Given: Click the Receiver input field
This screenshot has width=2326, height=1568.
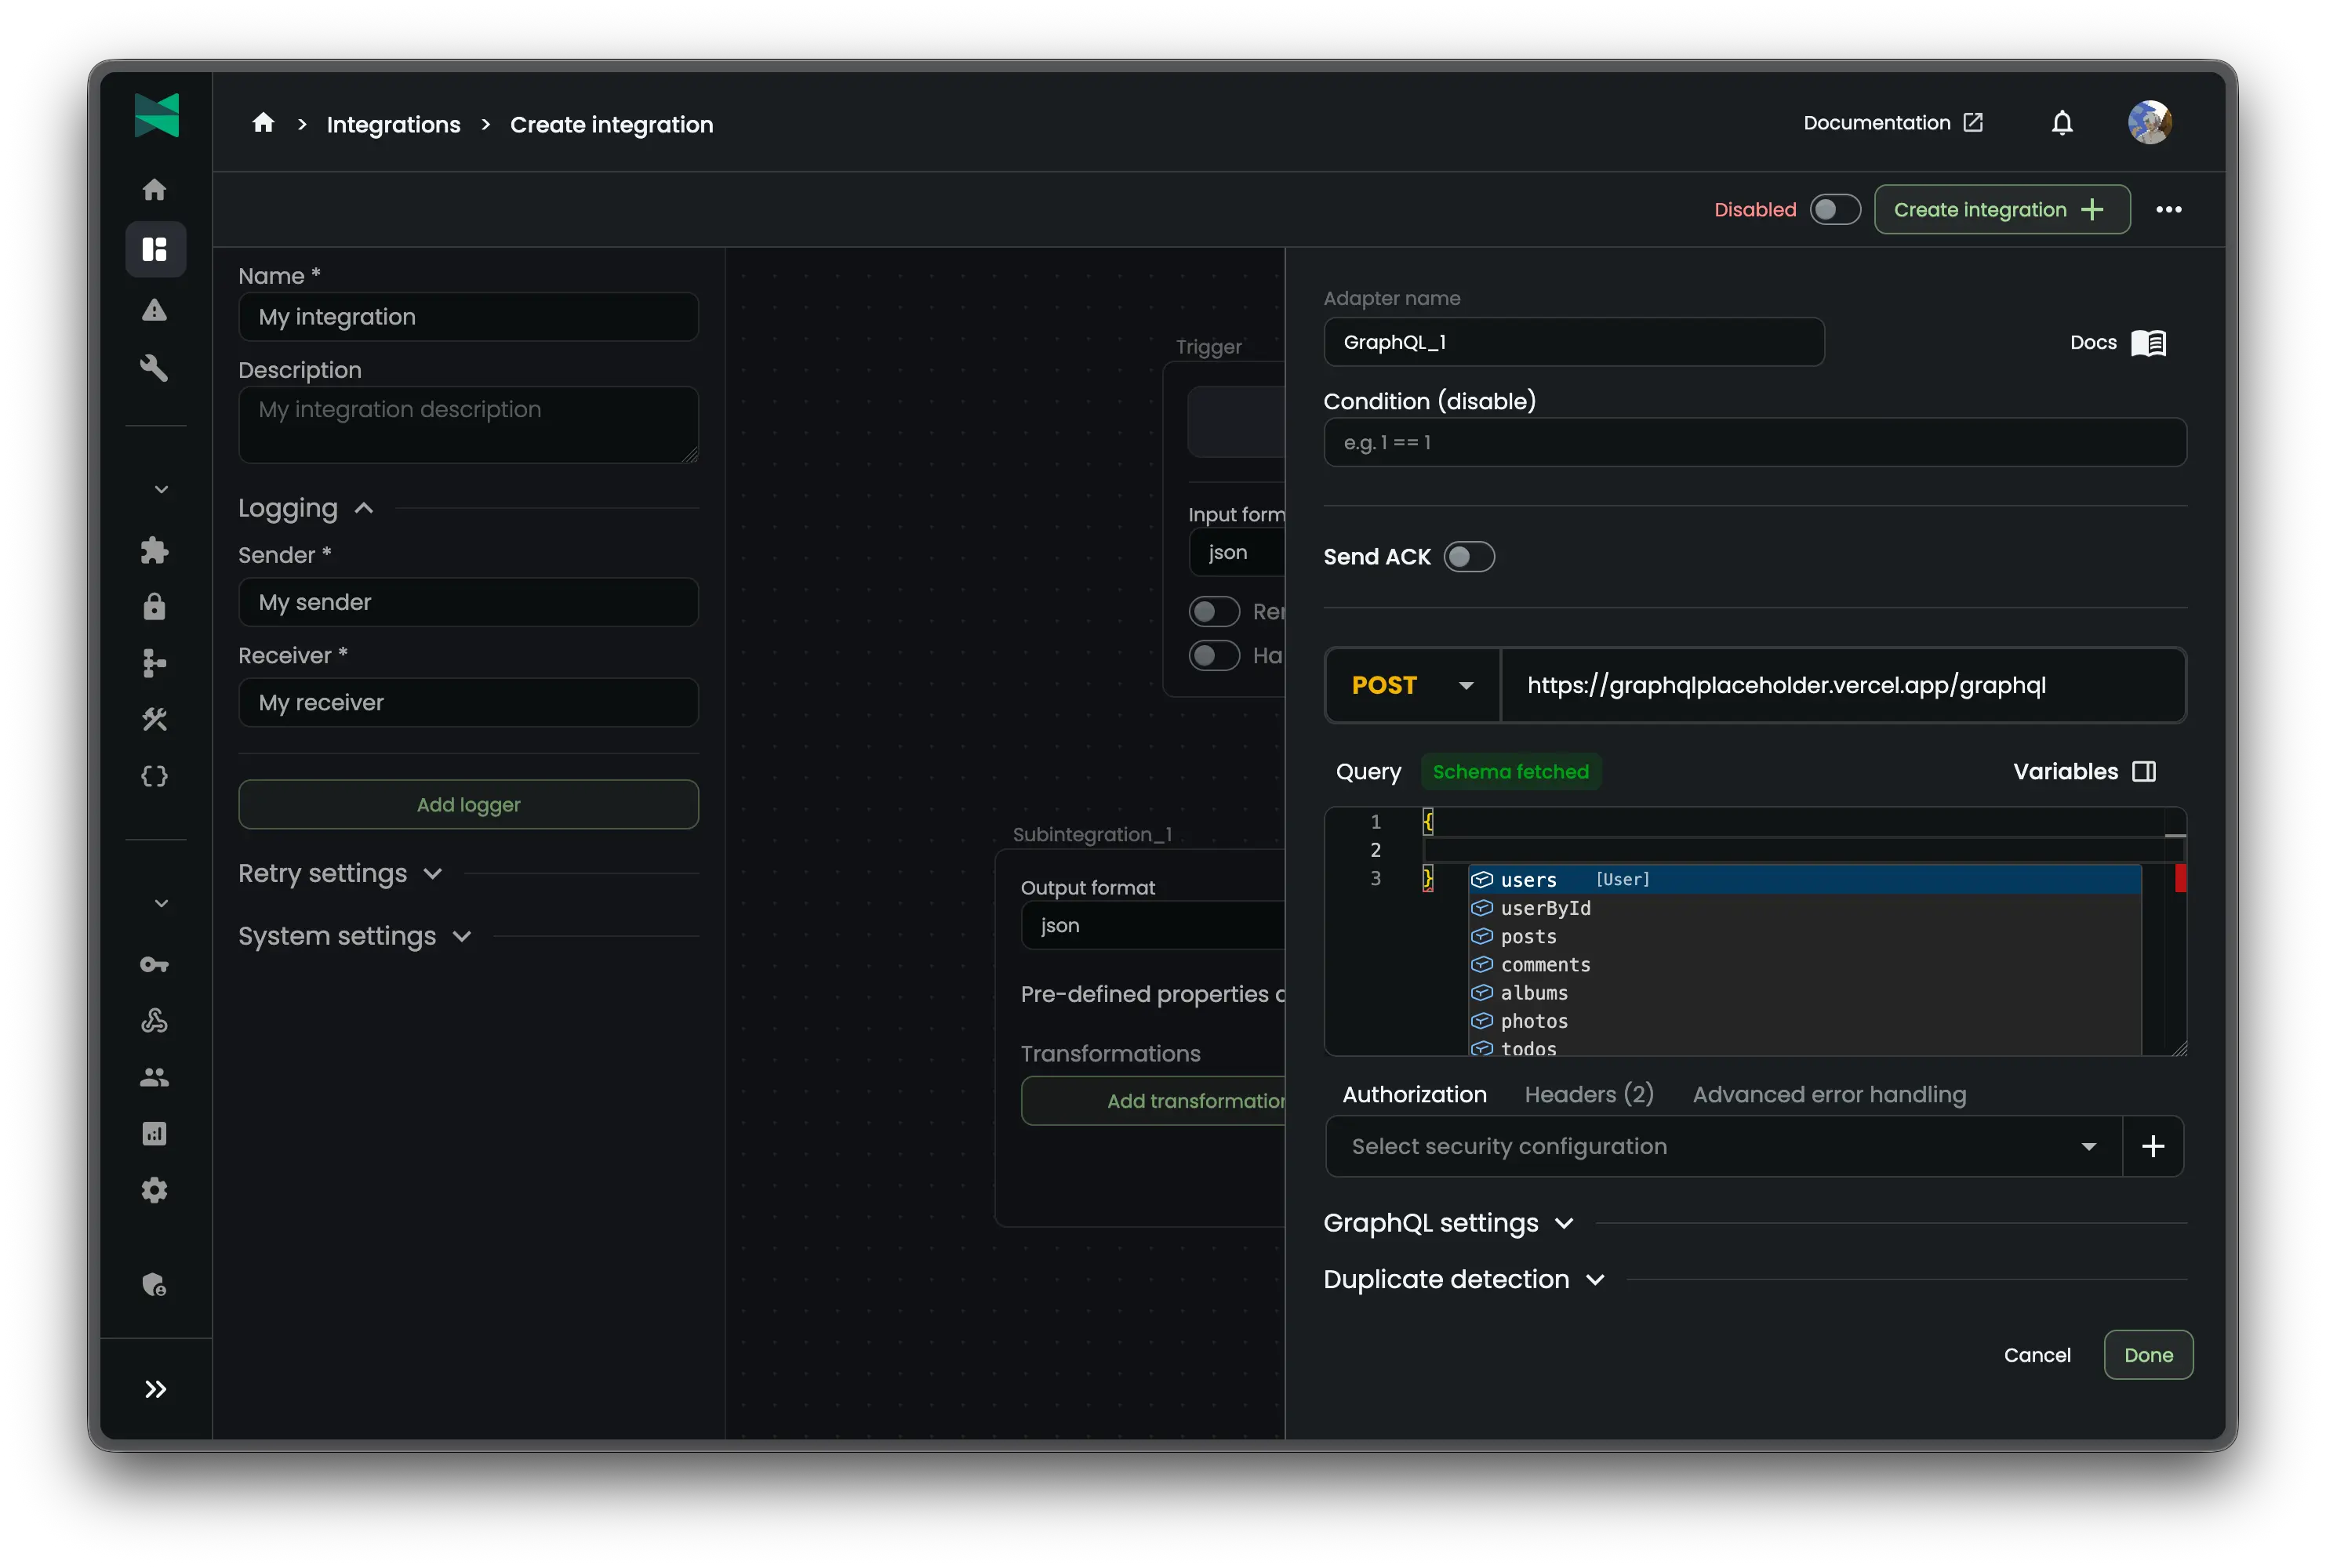Looking at the screenshot, I should point(468,702).
